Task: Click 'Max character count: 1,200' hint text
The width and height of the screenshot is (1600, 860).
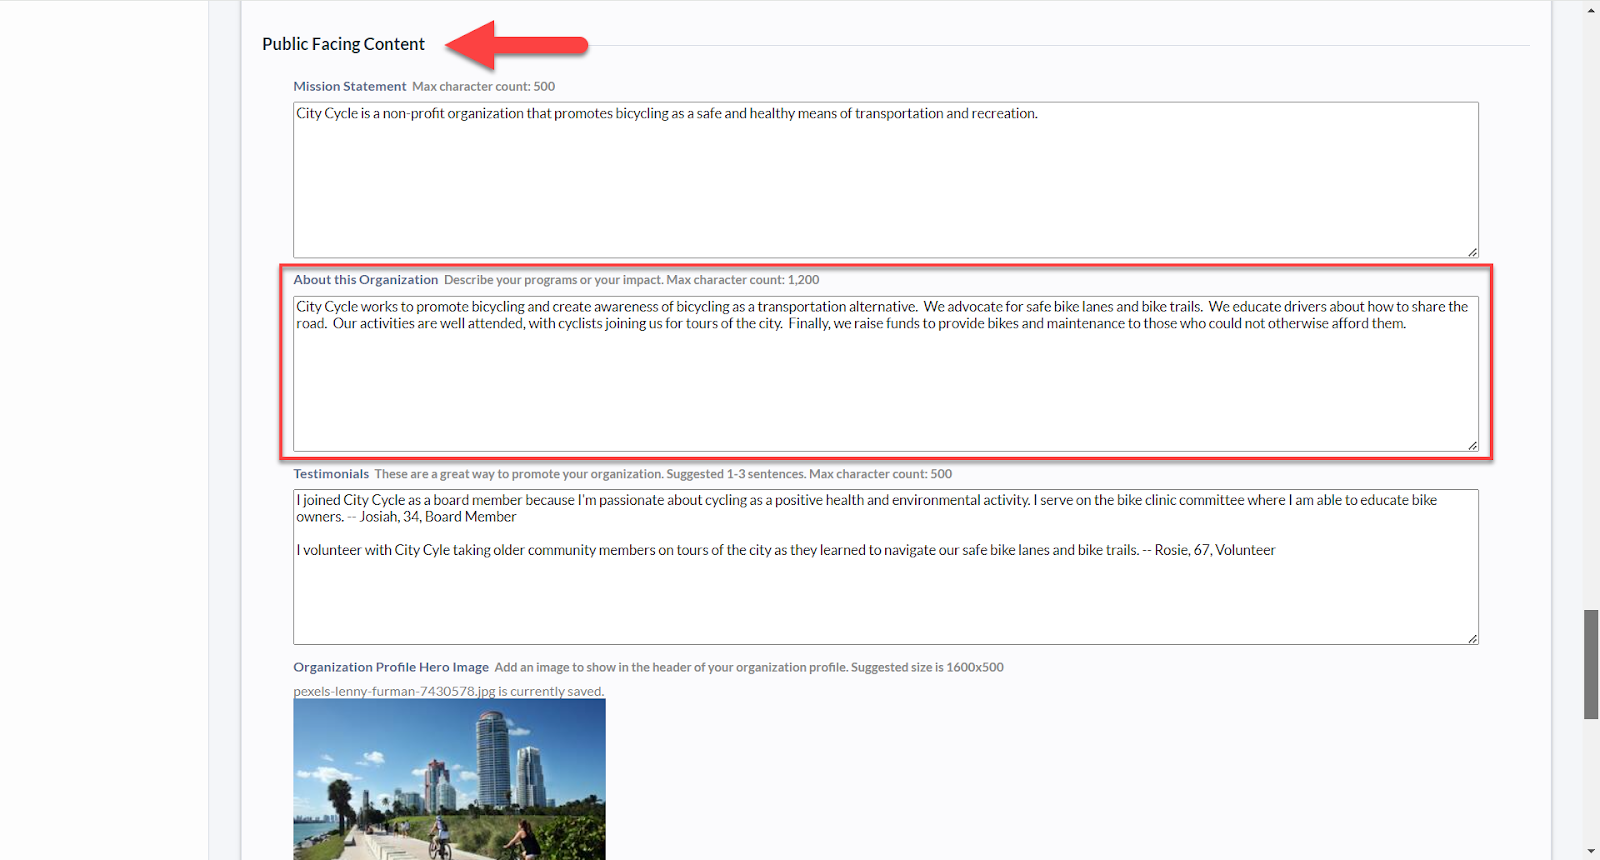Action: (x=743, y=280)
